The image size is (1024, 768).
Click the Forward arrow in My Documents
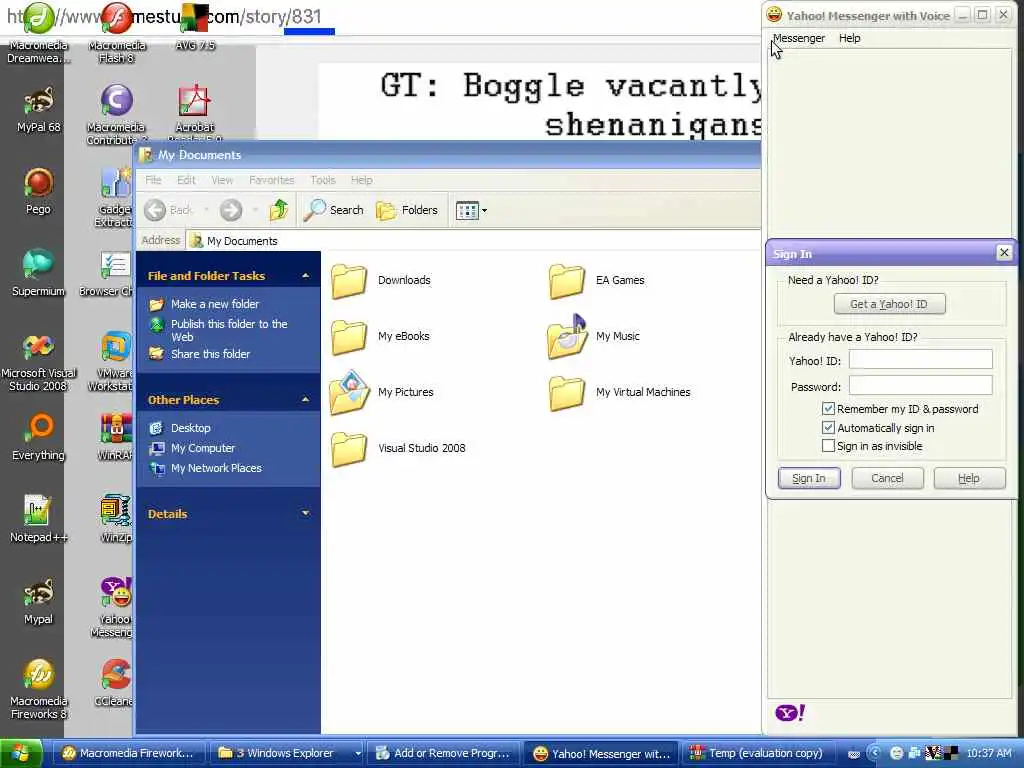[231, 210]
